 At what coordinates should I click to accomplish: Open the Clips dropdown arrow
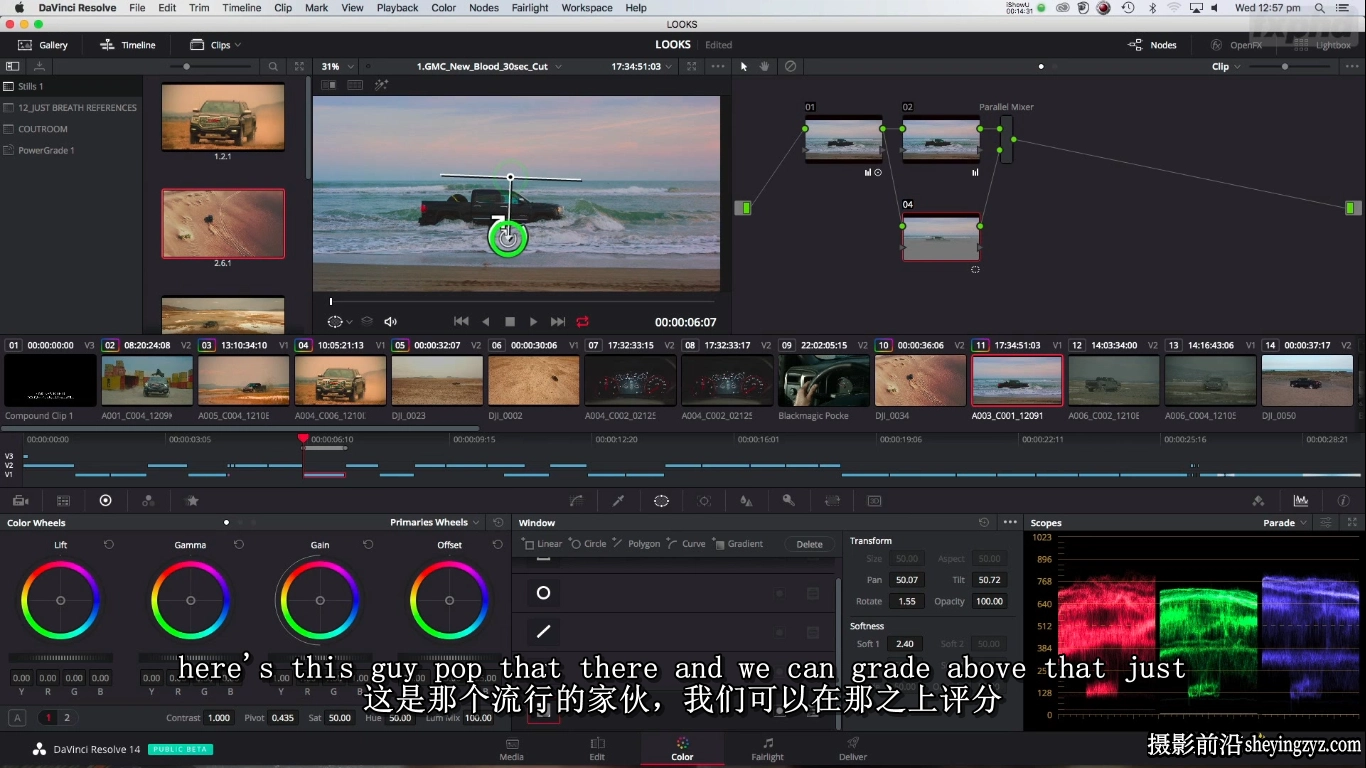(238, 45)
